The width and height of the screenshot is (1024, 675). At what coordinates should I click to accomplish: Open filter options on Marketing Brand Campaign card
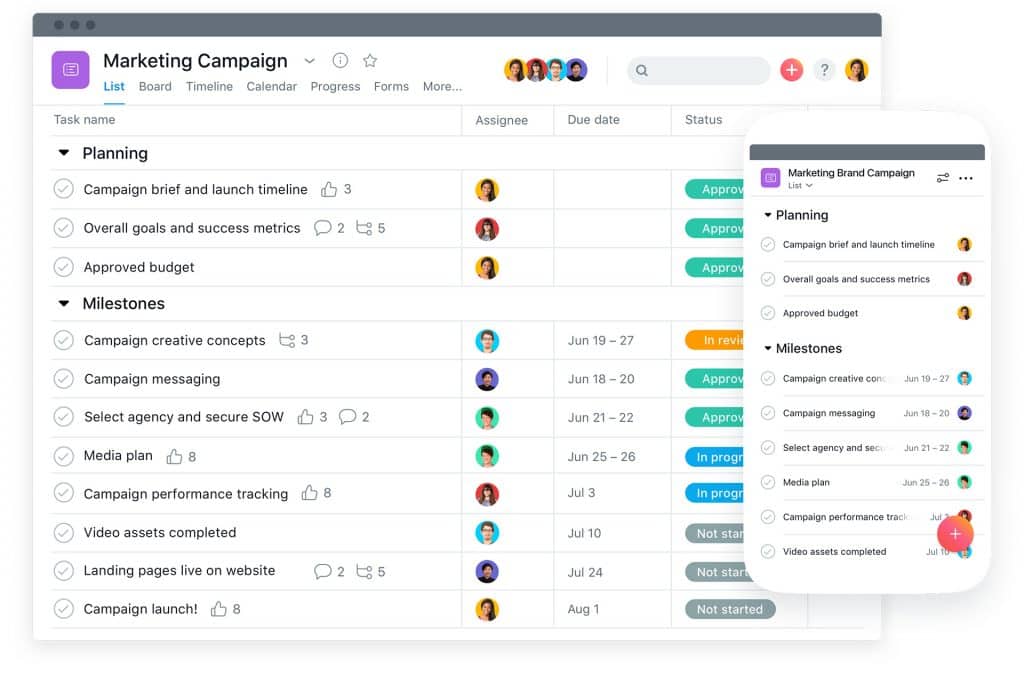(x=942, y=178)
